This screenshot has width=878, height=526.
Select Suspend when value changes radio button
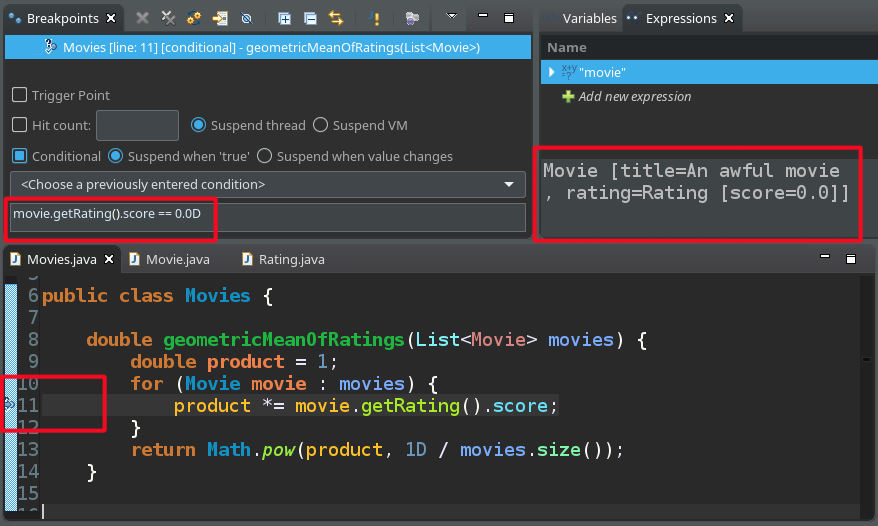(x=264, y=156)
